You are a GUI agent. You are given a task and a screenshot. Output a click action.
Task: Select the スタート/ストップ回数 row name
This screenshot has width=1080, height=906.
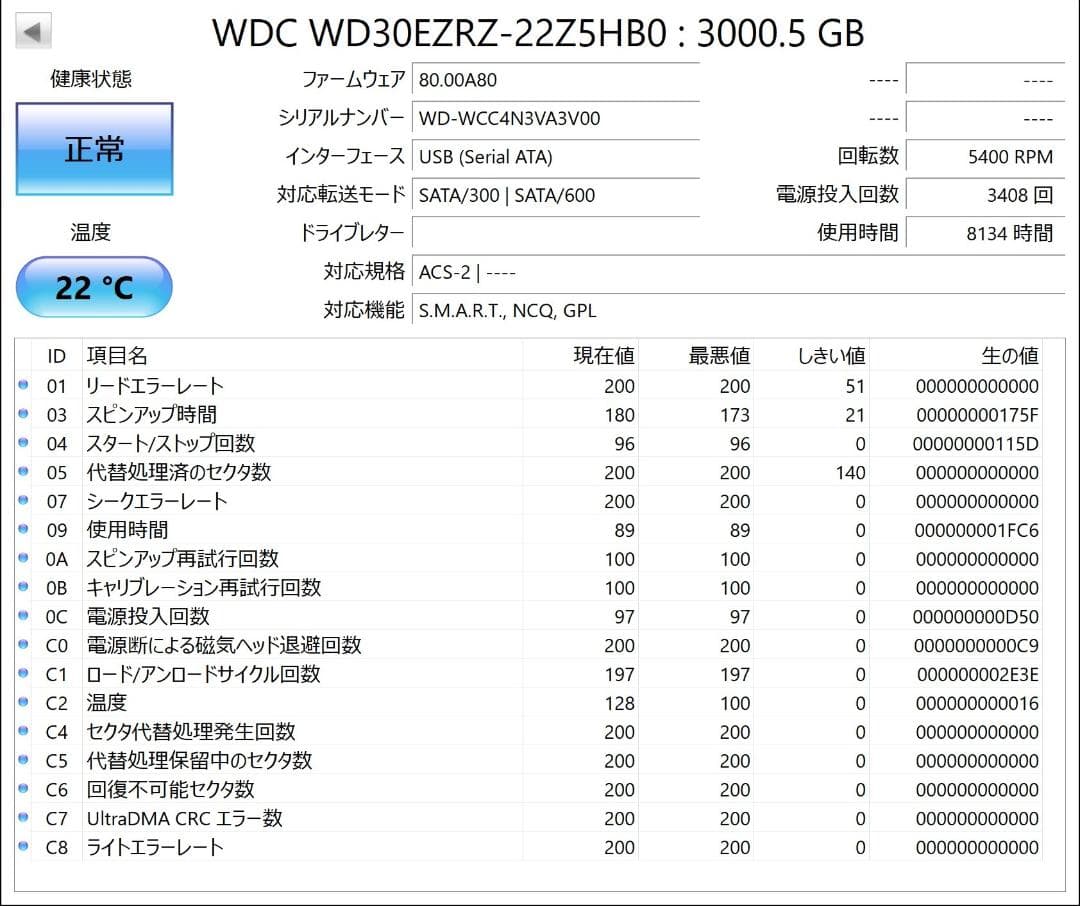pos(171,444)
